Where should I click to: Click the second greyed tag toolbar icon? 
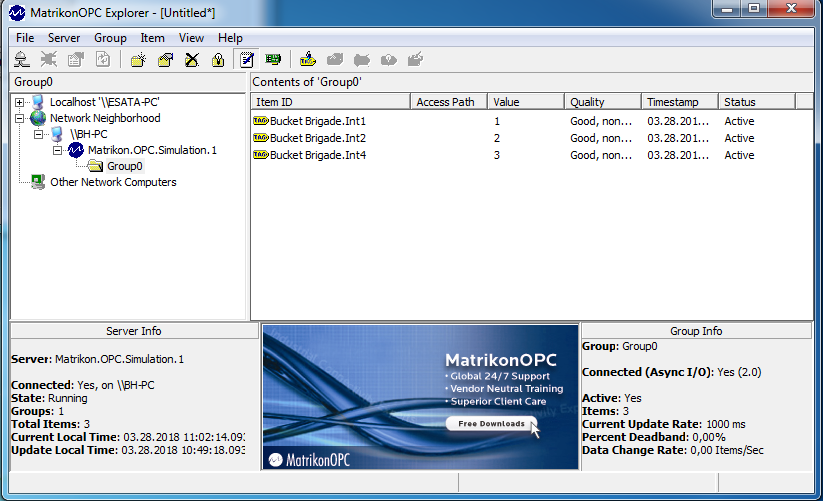click(362, 60)
